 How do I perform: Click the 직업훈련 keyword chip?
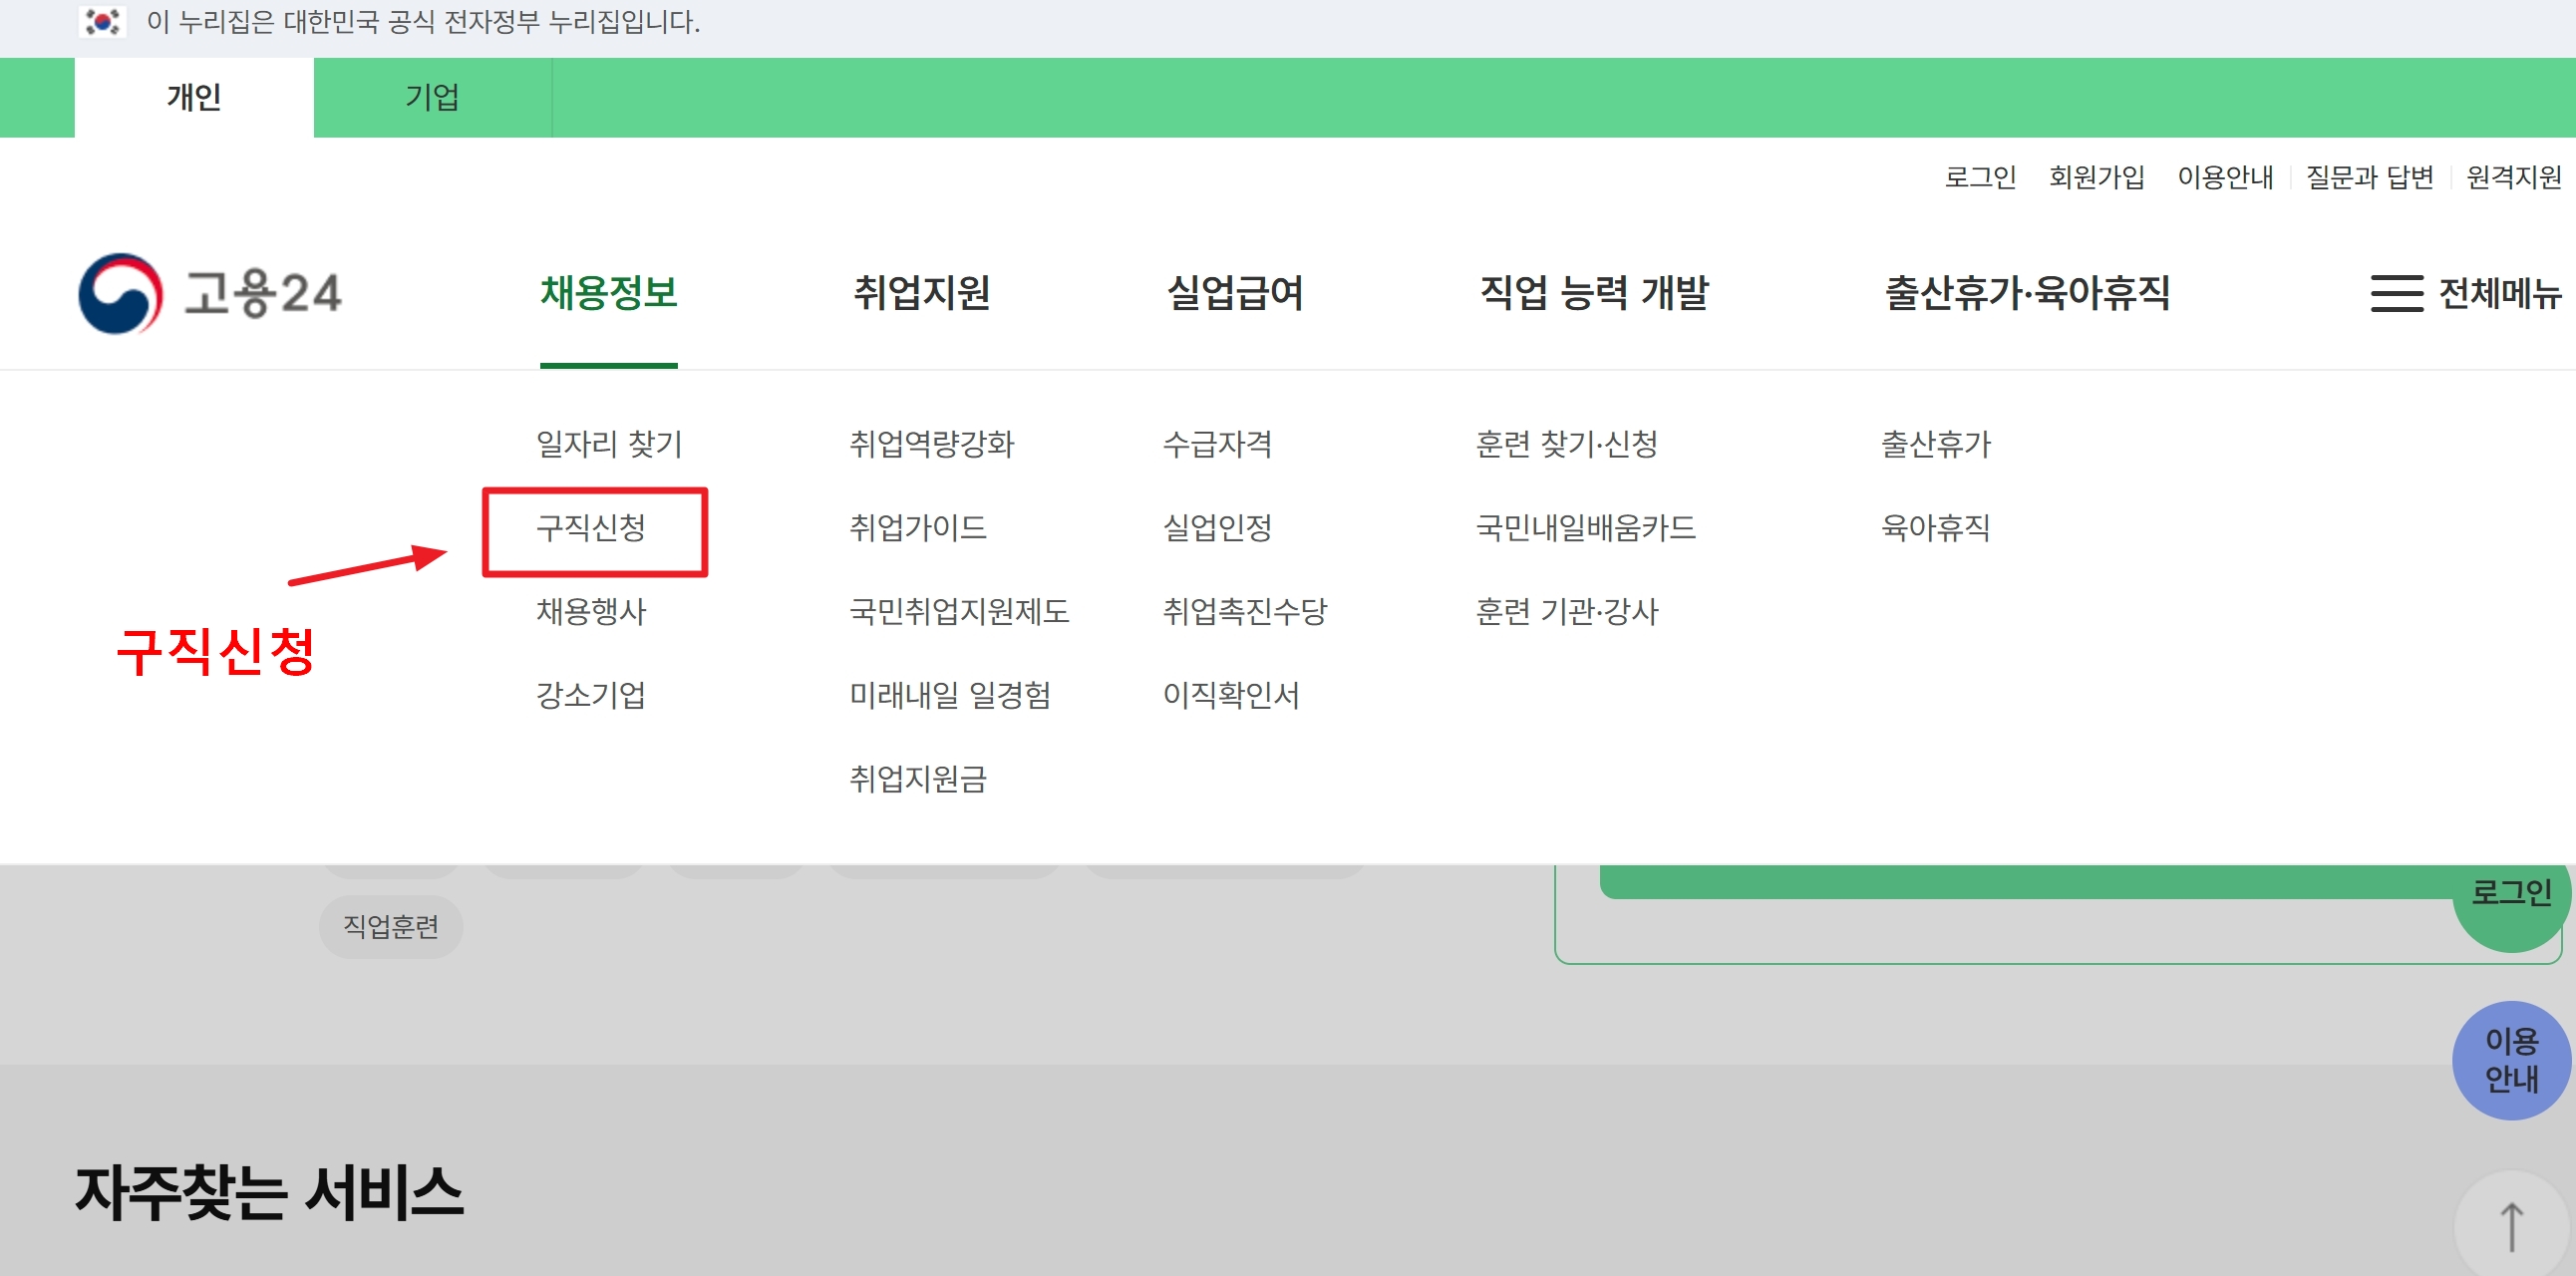(391, 927)
